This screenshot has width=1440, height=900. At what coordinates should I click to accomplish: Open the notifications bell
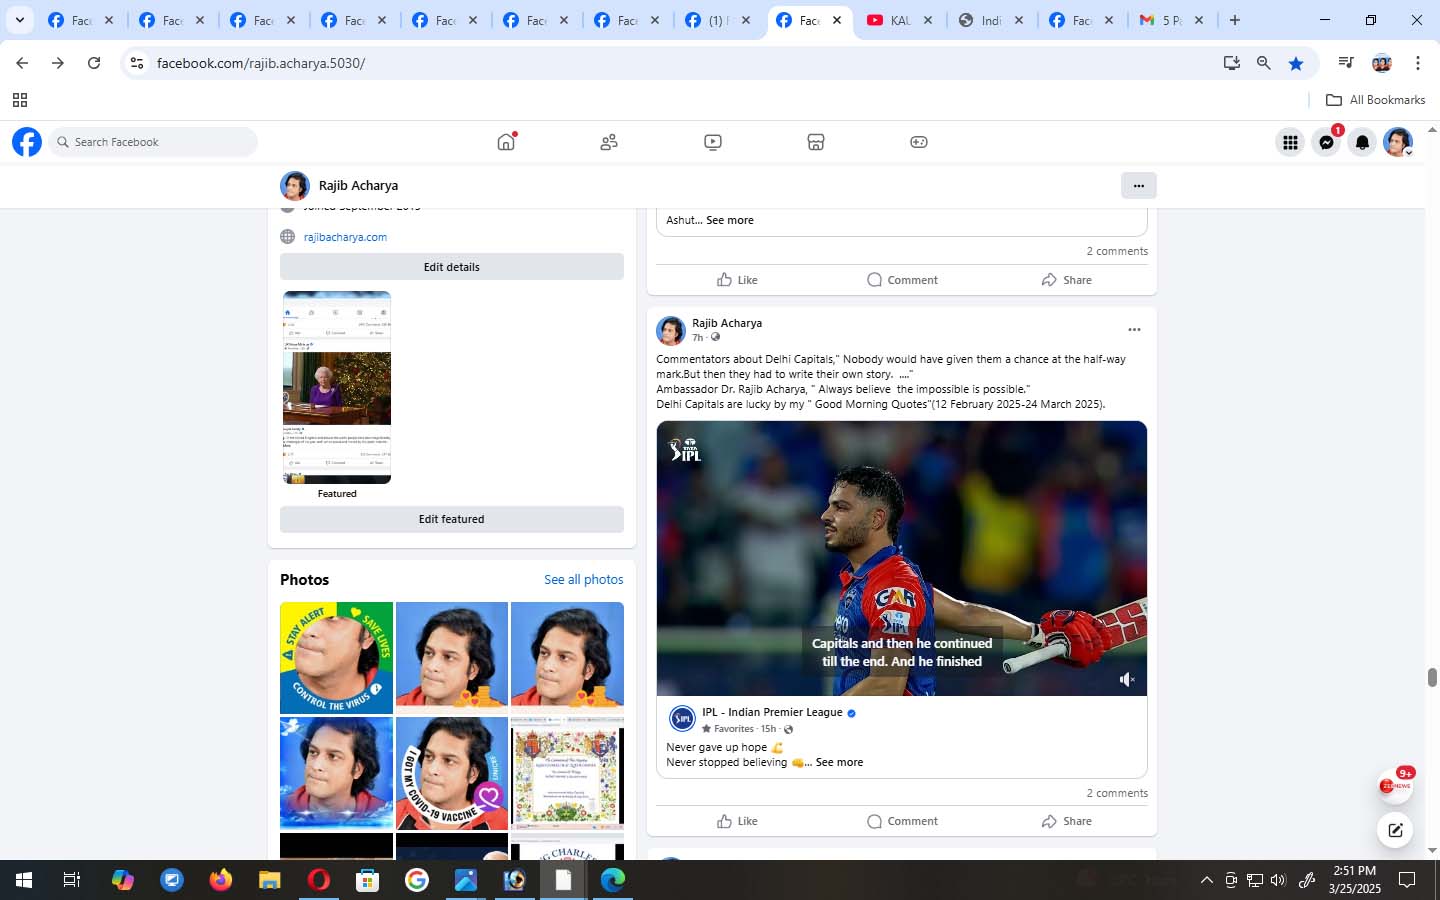(1362, 142)
